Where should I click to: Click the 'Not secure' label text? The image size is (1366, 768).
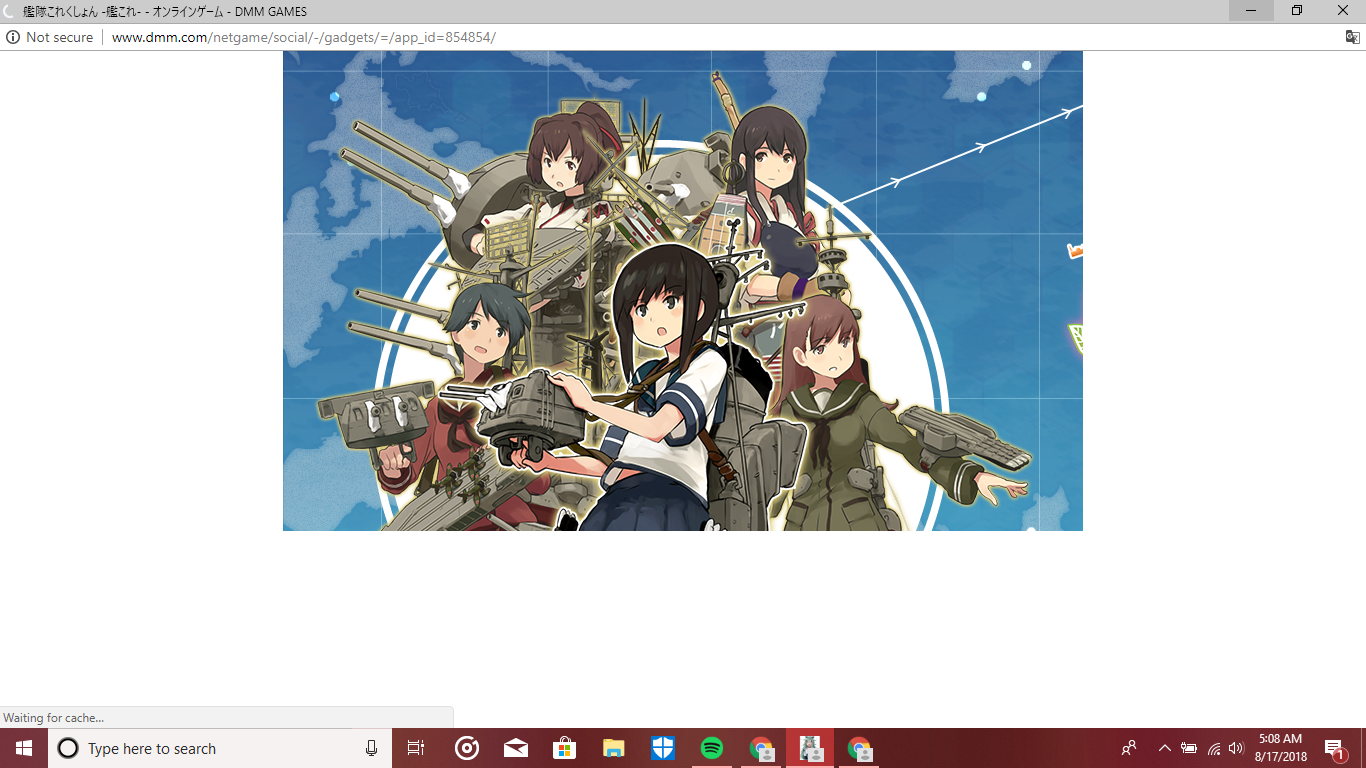[59, 37]
